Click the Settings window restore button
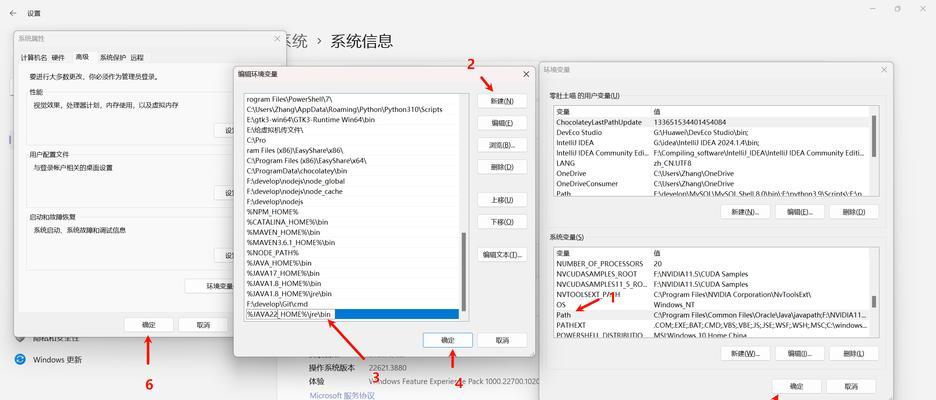The height and width of the screenshot is (400, 936). [x=897, y=9]
